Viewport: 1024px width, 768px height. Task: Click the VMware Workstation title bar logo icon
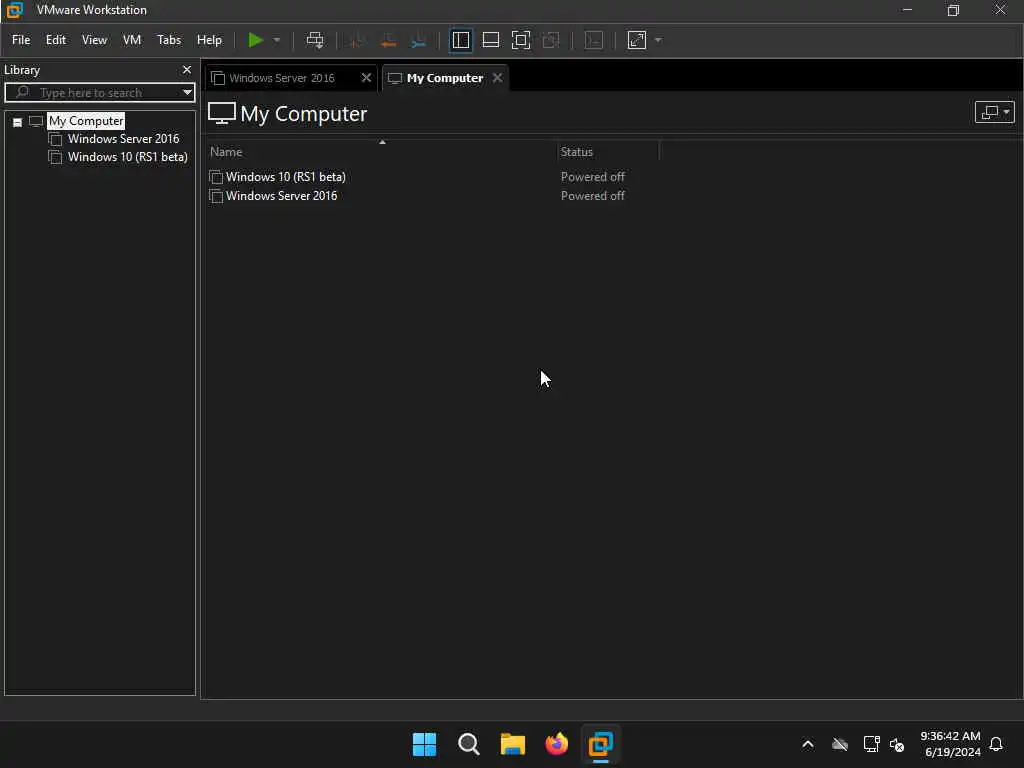14,10
